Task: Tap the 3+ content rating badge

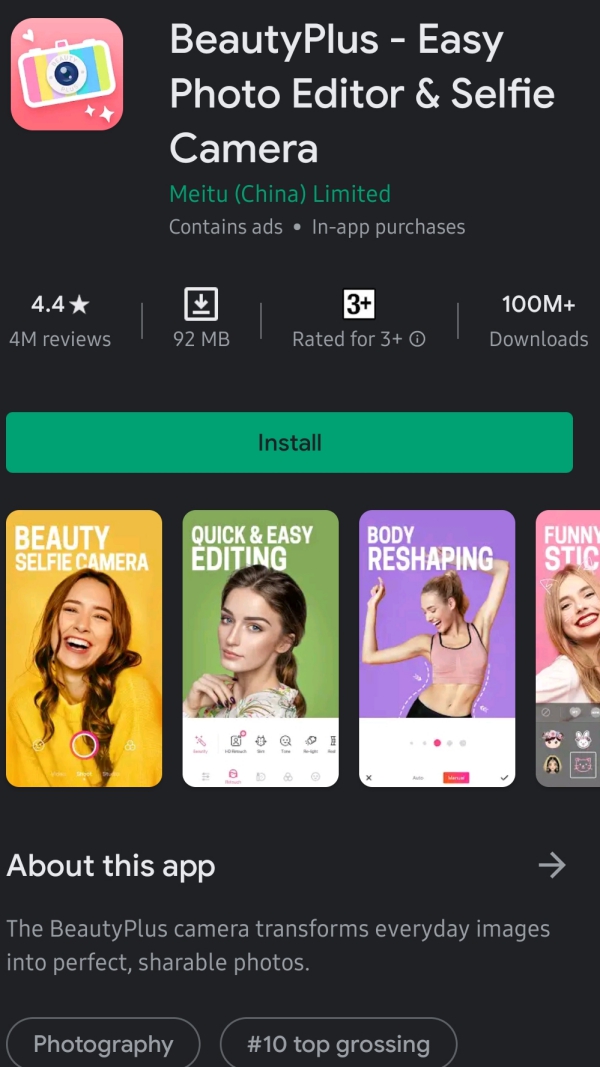Action: click(359, 304)
